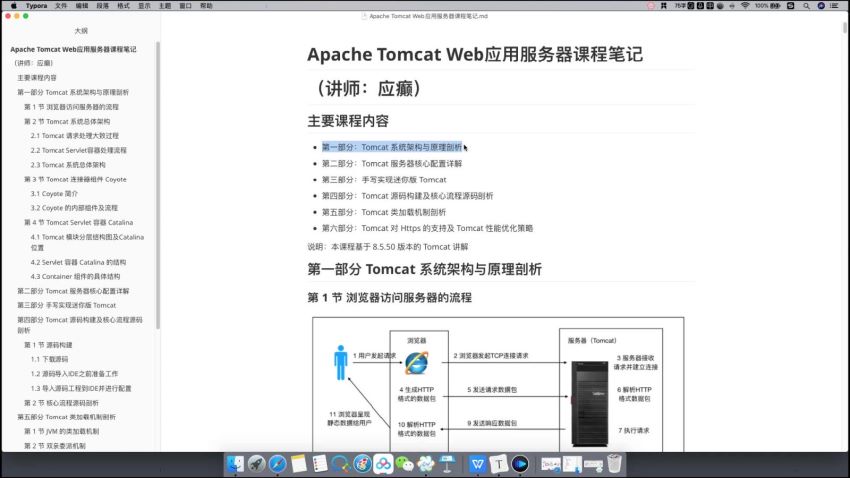Jump to outline 4.2 Servlet 容器 Catalina 的结构
Viewport: 850px width, 478px height.
tap(78, 262)
